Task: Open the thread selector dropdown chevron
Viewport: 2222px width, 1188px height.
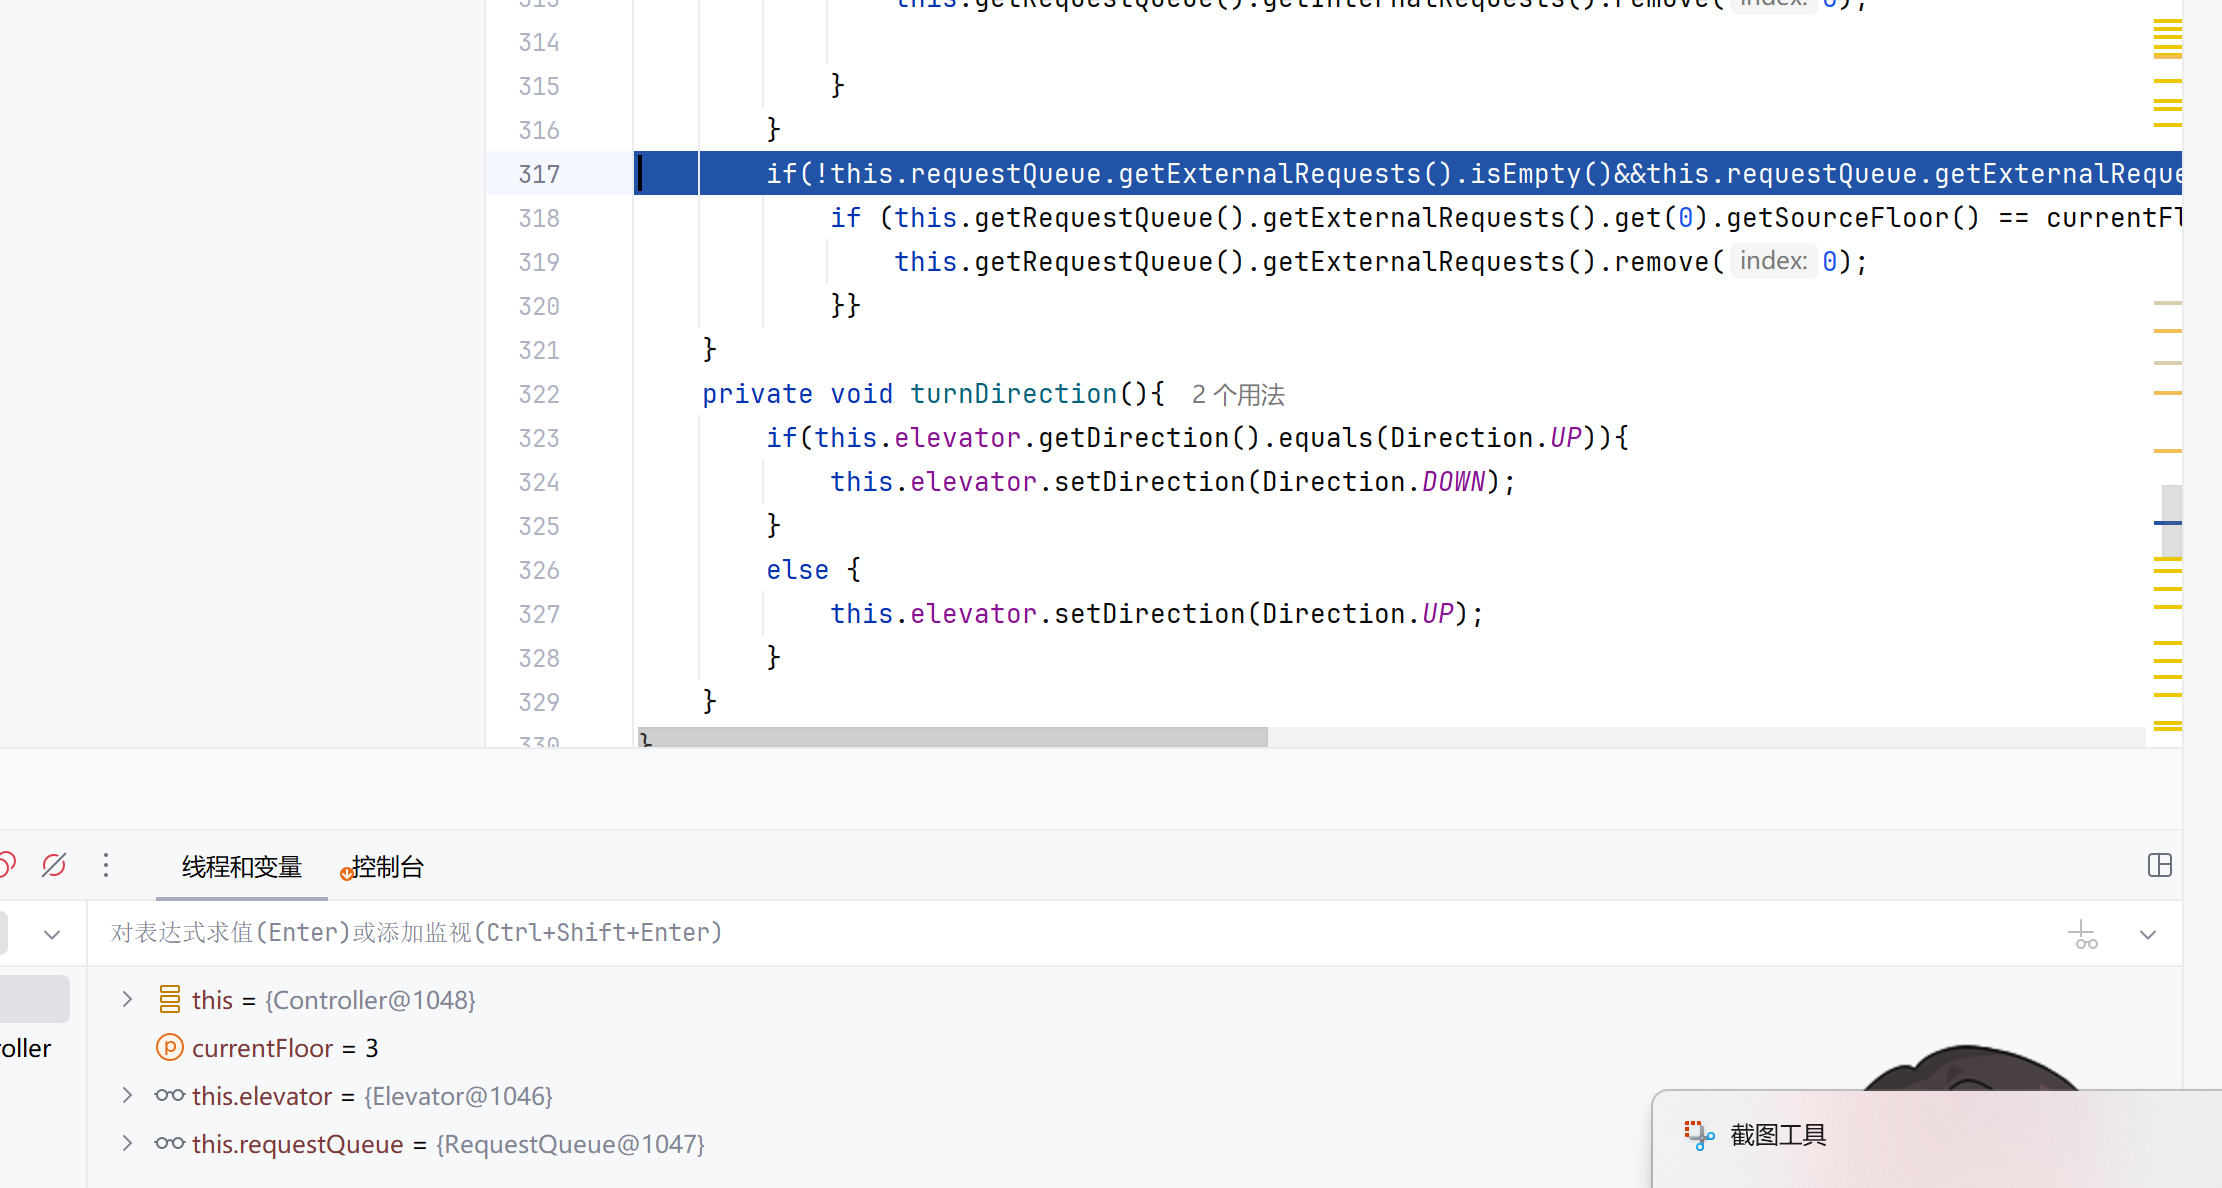Action: coord(52,934)
